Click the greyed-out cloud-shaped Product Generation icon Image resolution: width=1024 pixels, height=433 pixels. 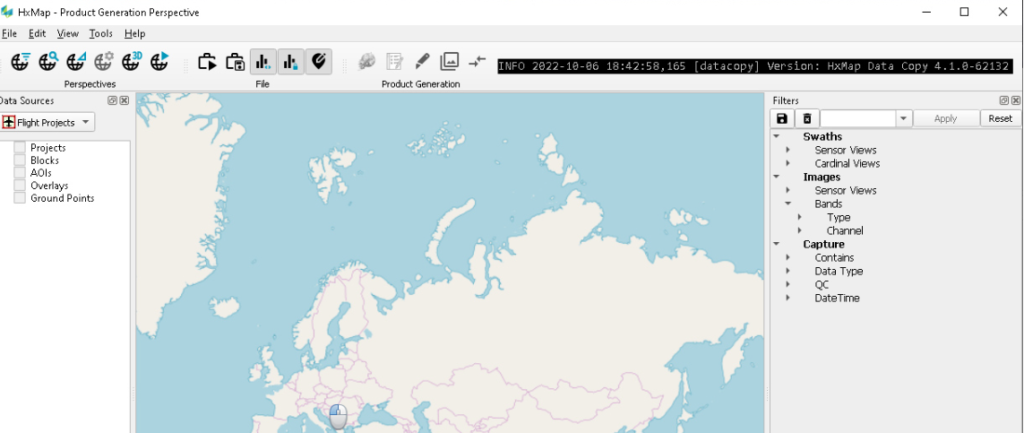tap(366, 62)
